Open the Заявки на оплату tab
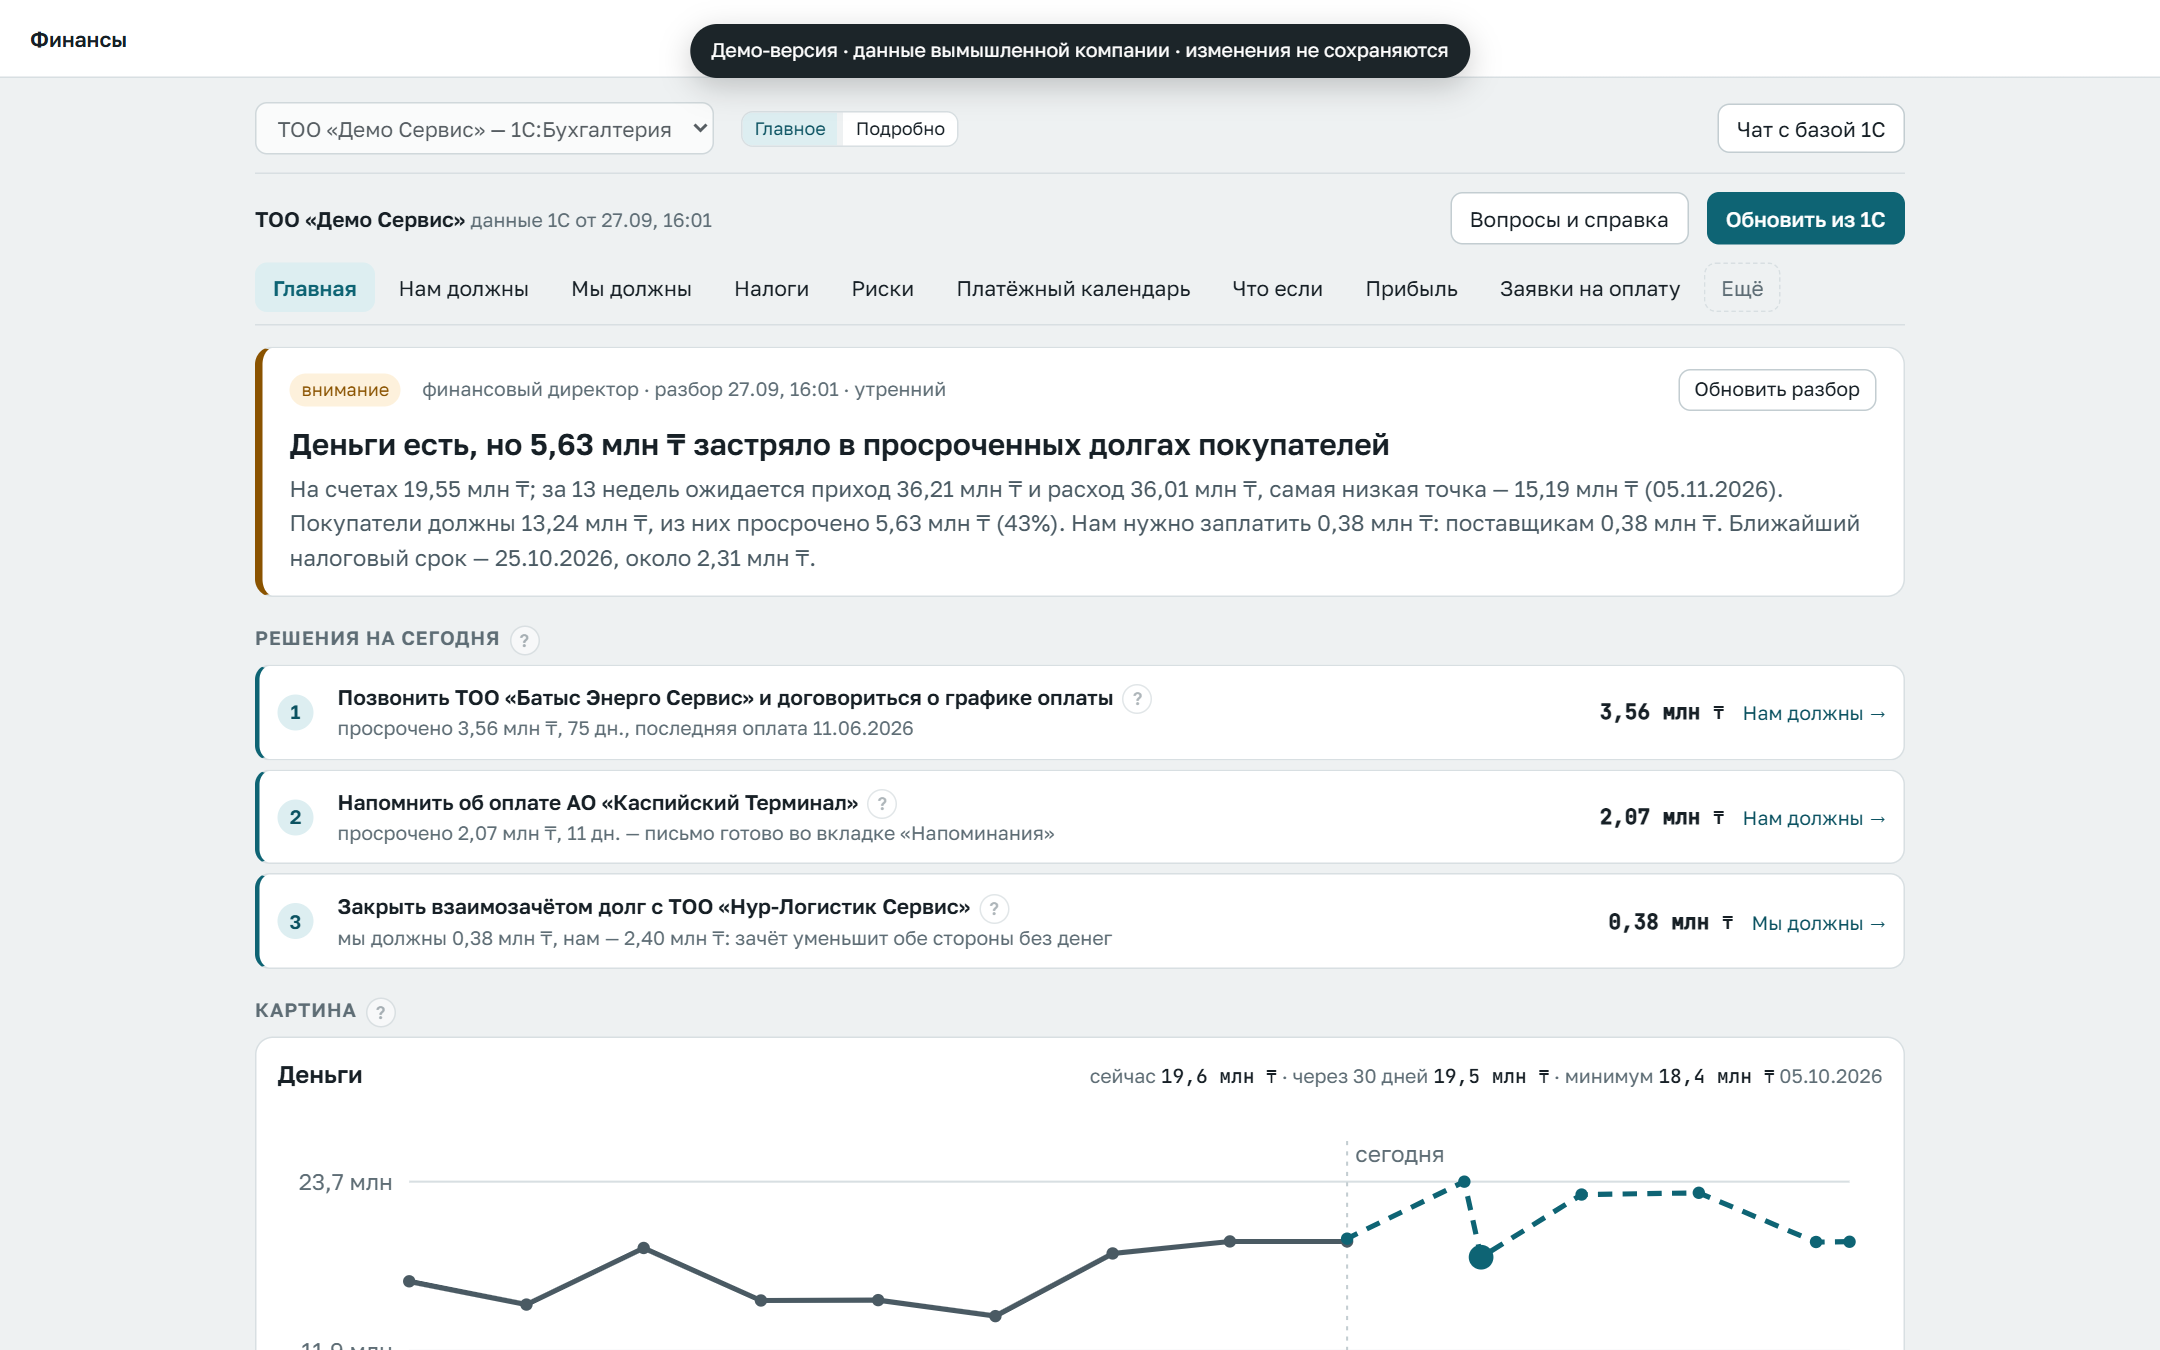The height and width of the screenshot is (1350, 2160). pos(1590,289)
